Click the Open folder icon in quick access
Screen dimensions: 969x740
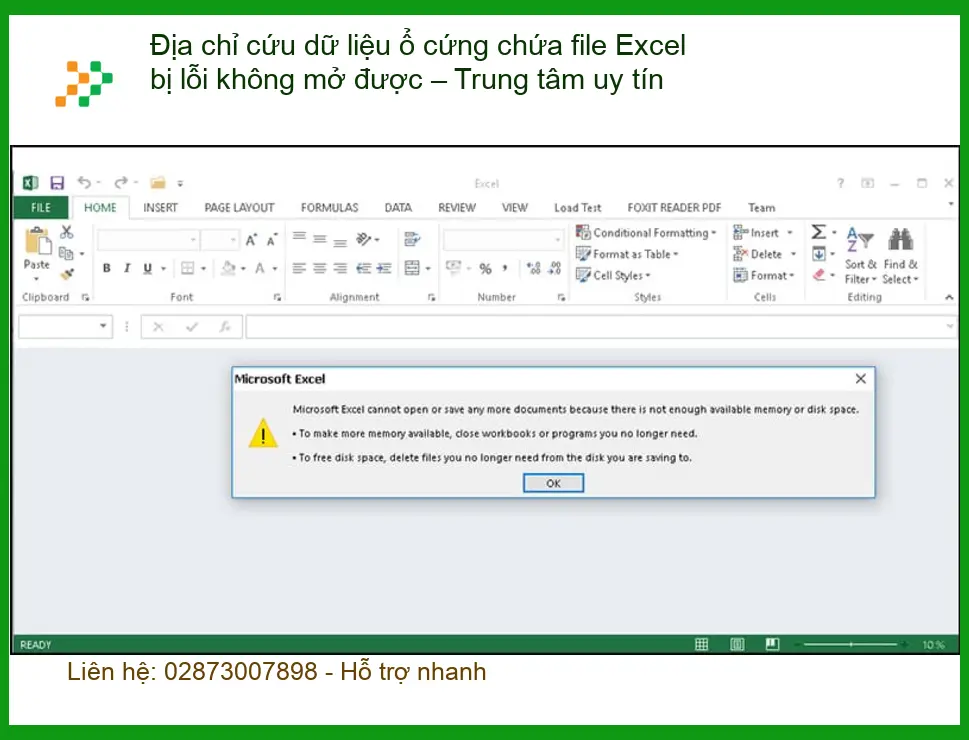(x=158, y=182)
